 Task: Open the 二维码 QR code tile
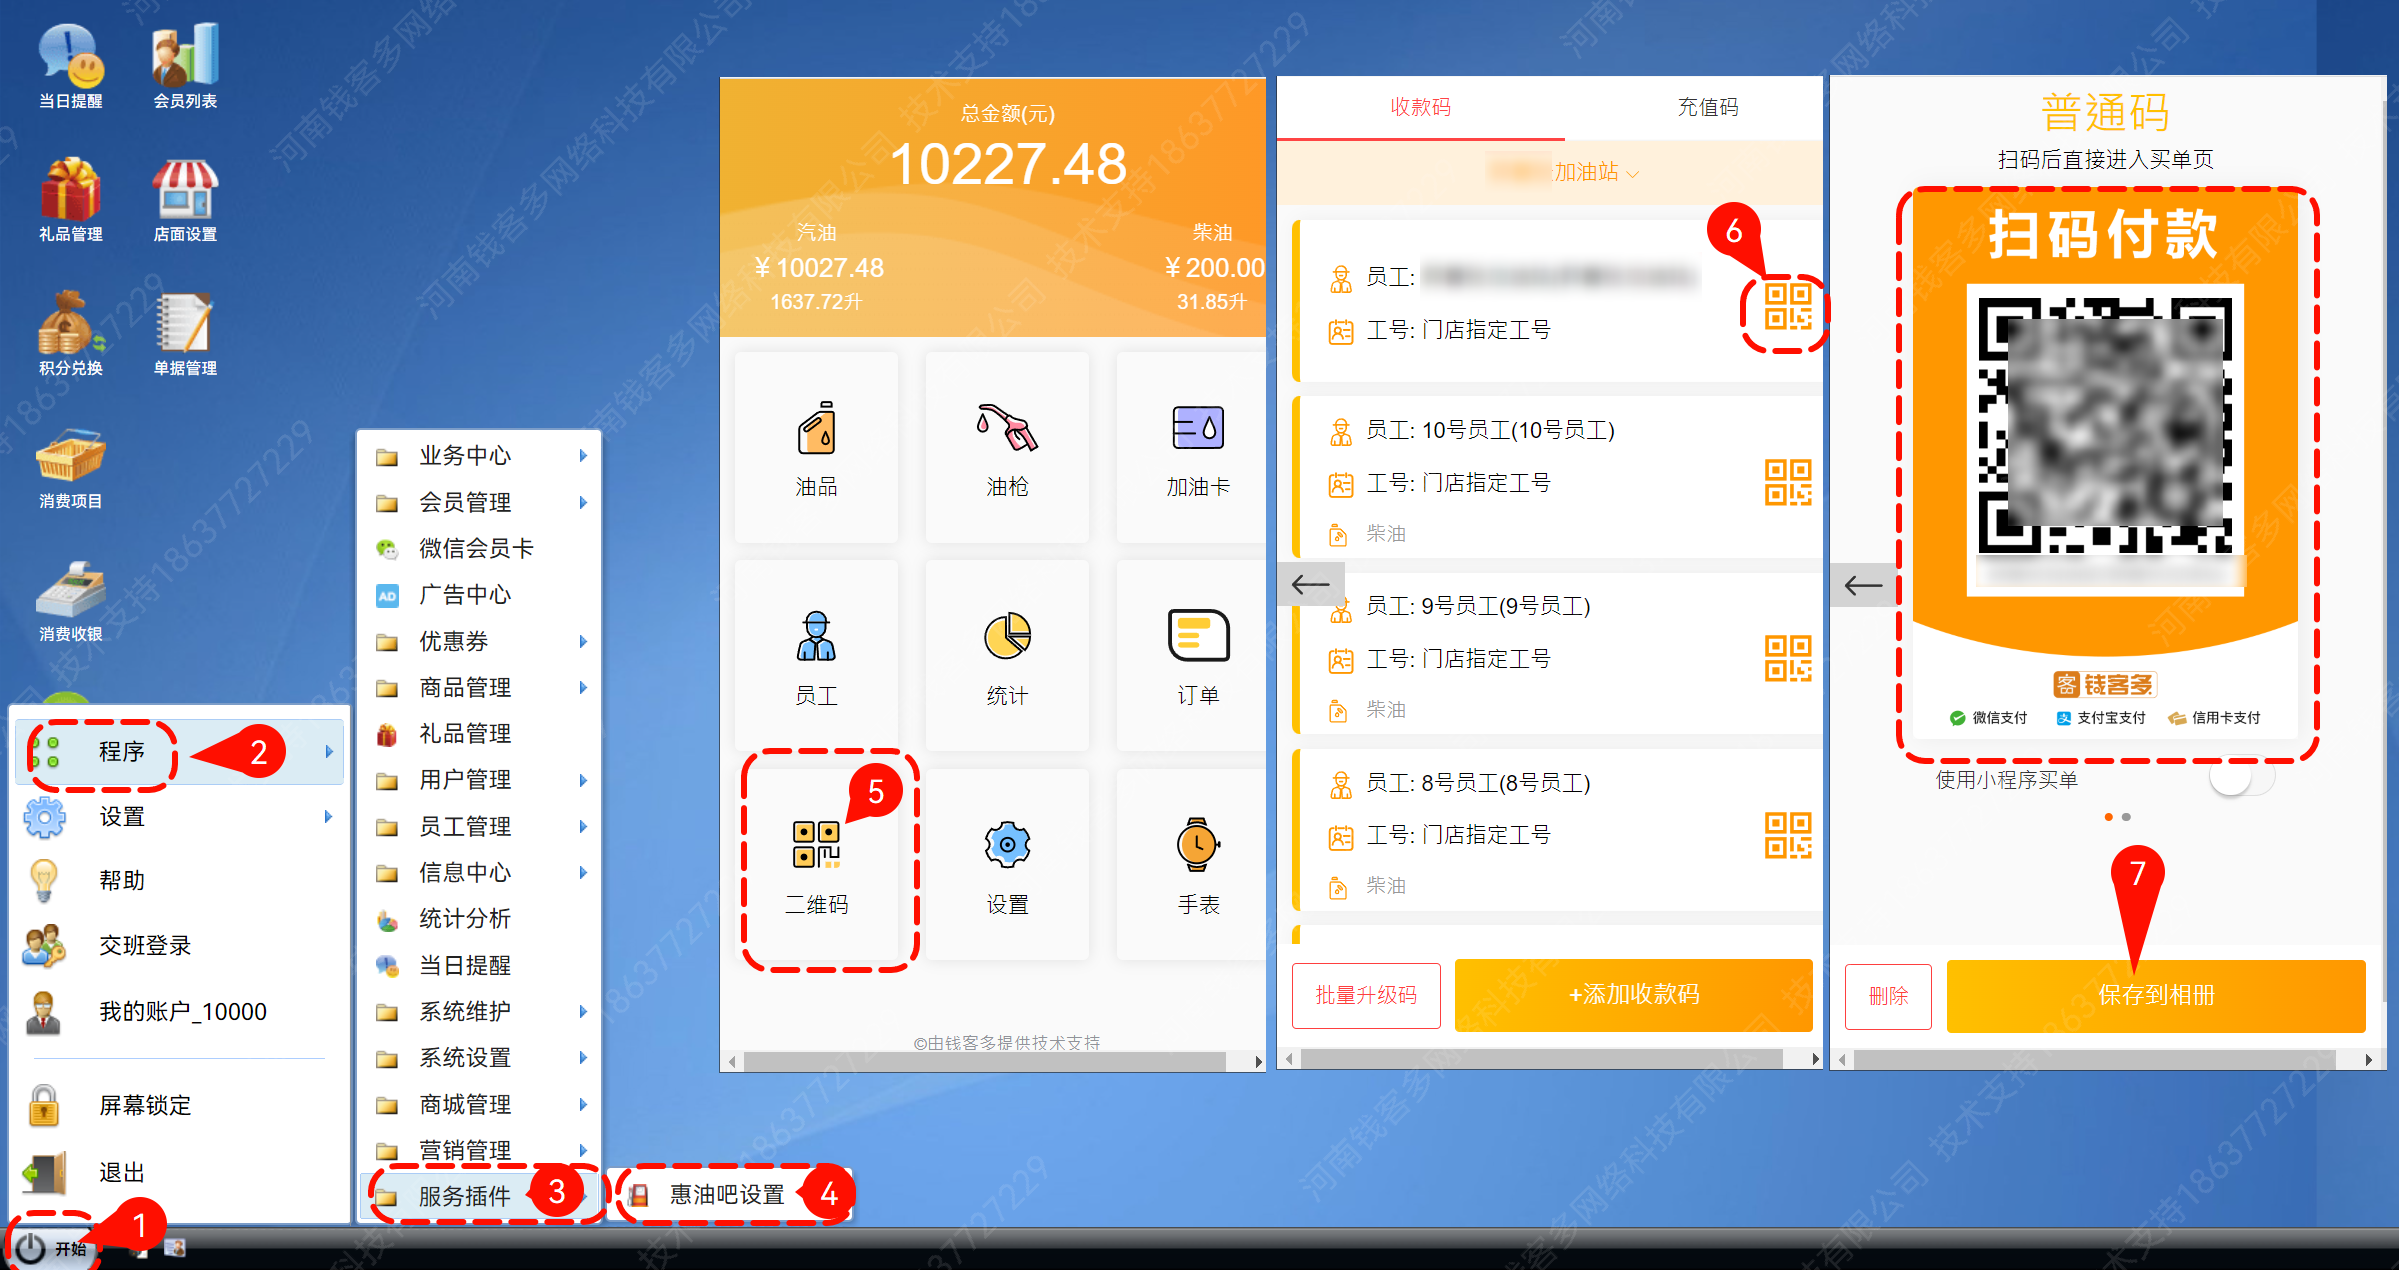point(817,862)
